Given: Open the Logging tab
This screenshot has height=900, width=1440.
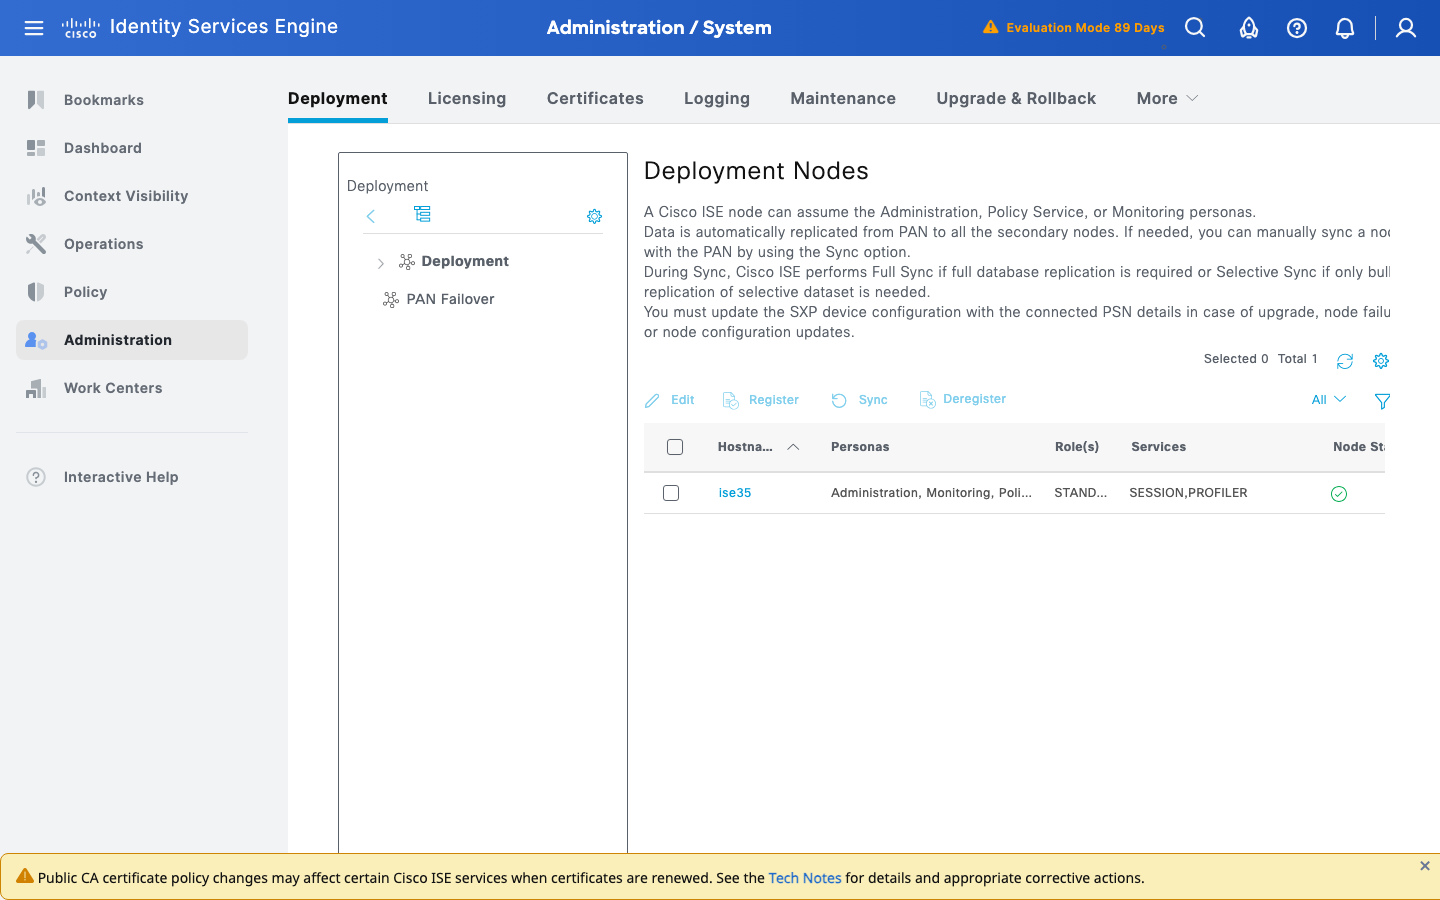Looking at the screenshot, I should tap(717, 98).
